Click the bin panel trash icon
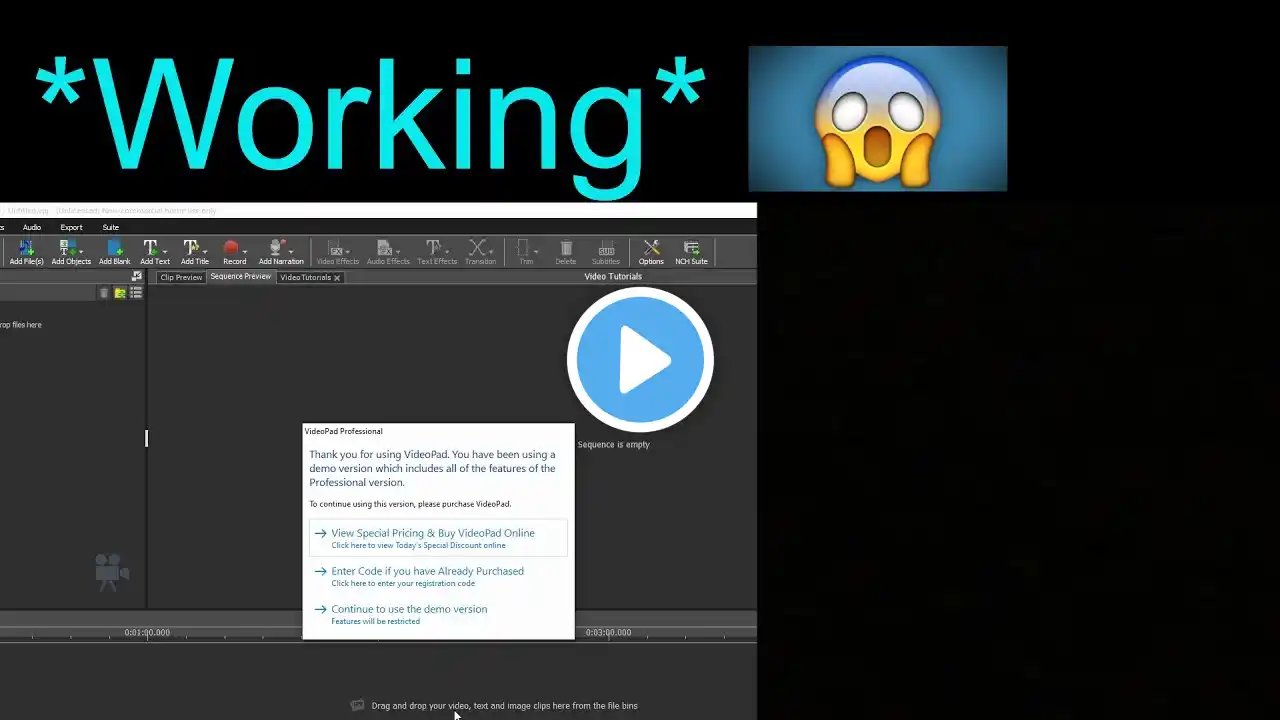Screen dimensions: 1280x720 point(104,293)
